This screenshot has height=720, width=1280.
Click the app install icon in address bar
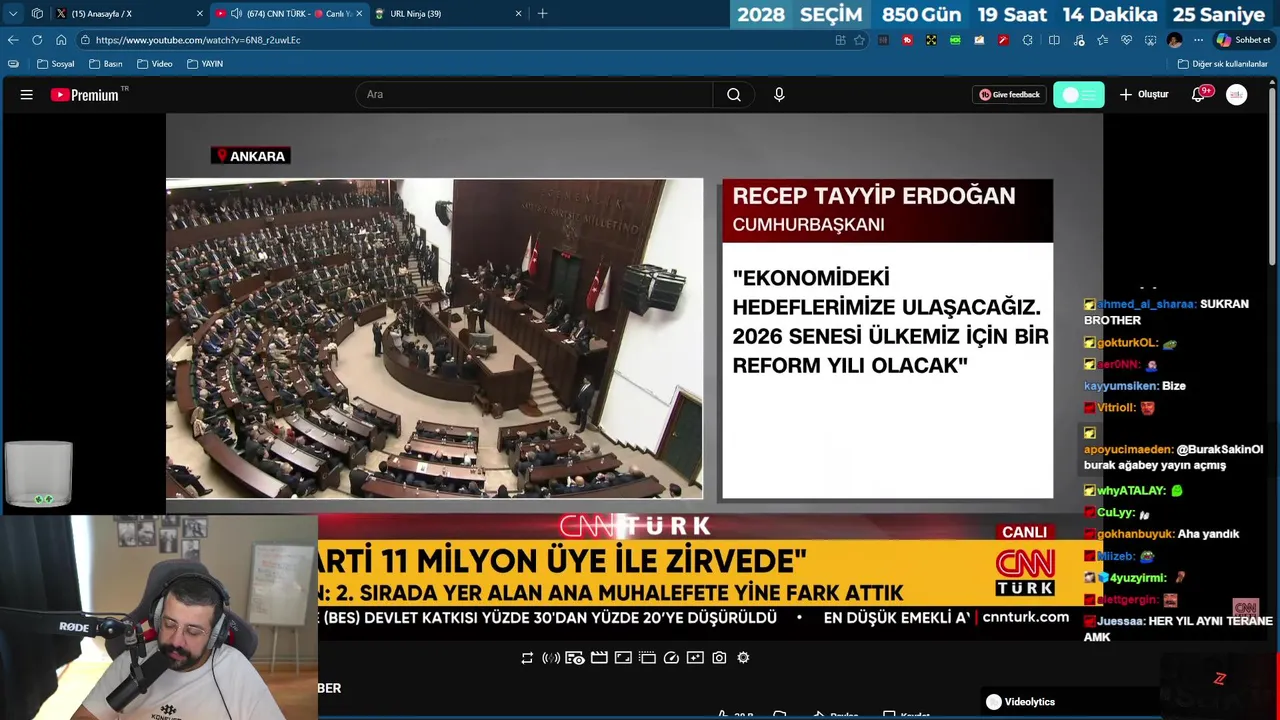tap(840, 40)
